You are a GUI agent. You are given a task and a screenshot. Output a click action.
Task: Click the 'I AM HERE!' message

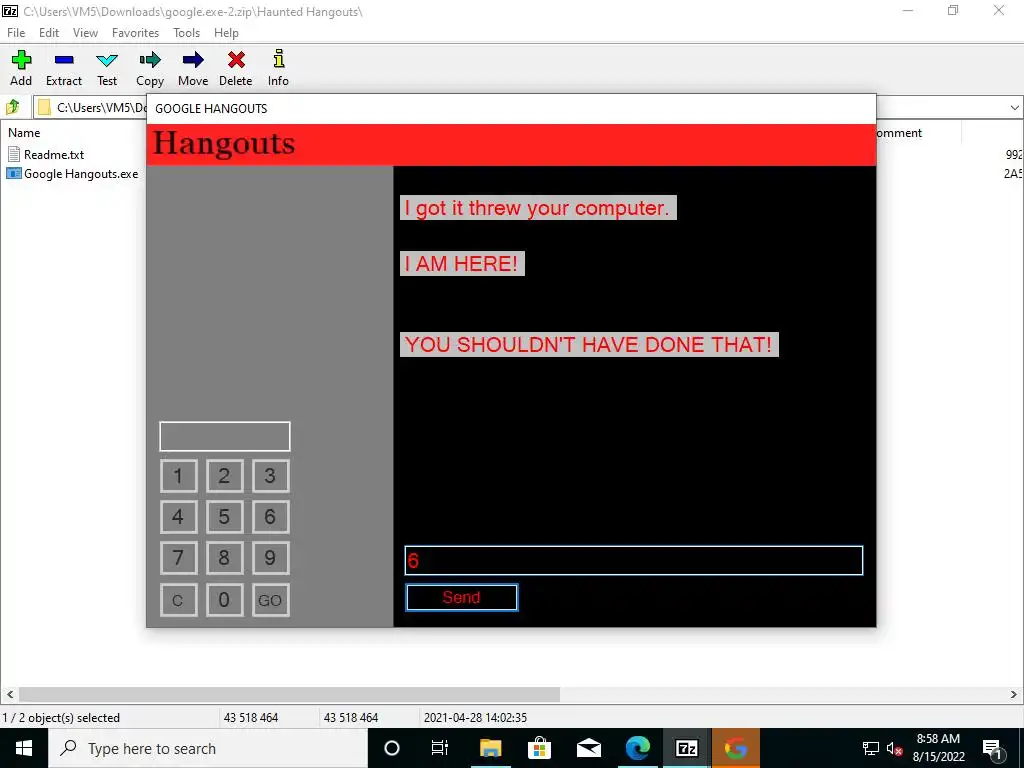point(462,264)
